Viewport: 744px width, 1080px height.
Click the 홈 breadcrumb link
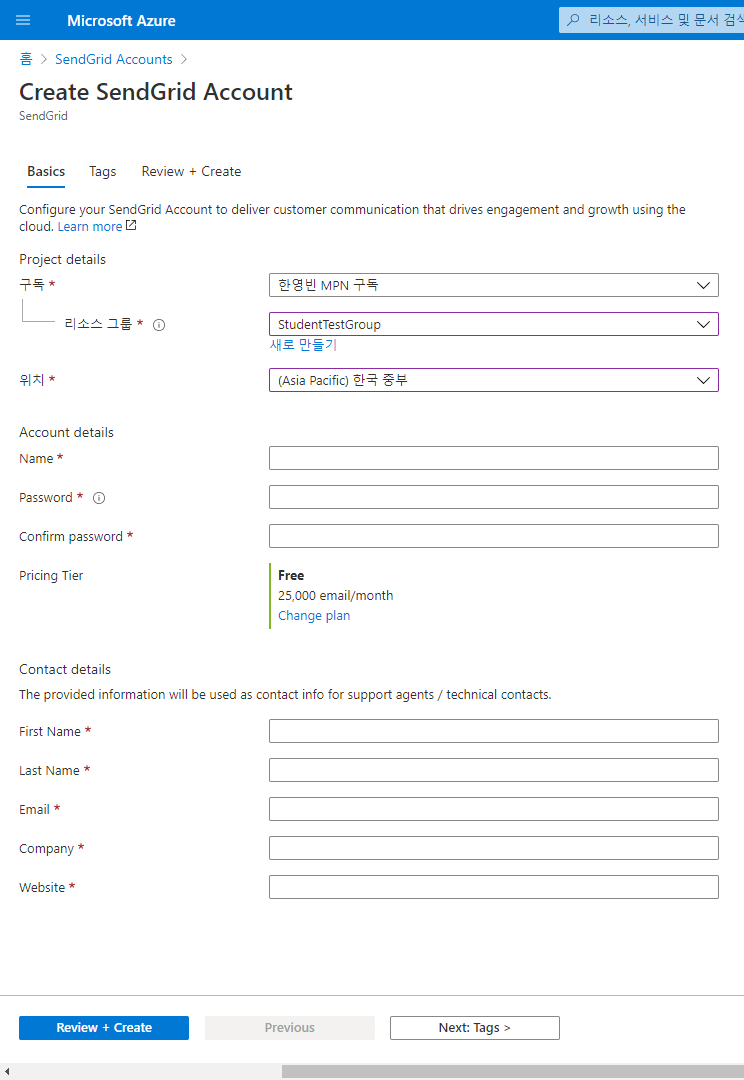point(25,60)
